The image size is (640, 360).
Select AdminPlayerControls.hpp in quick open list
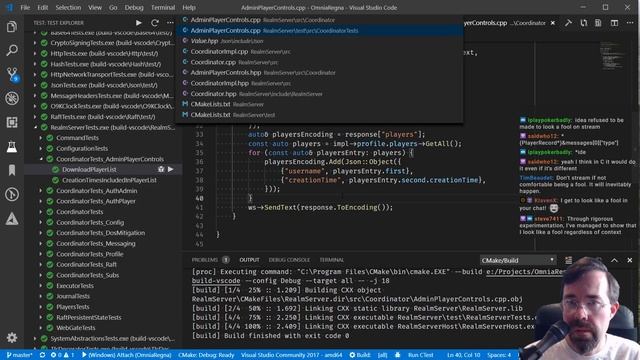pyautogui.click(x=320, y=73)
